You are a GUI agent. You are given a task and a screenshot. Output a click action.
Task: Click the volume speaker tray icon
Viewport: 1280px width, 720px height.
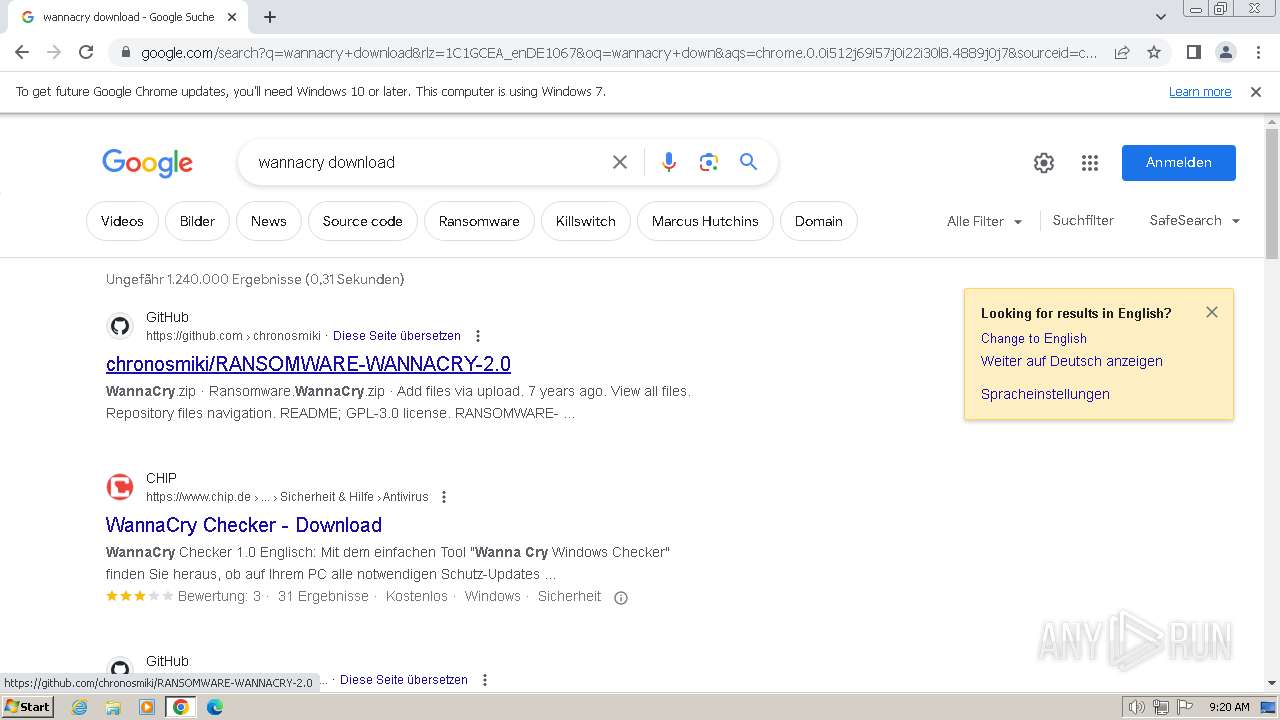[x=1137, y=707]
